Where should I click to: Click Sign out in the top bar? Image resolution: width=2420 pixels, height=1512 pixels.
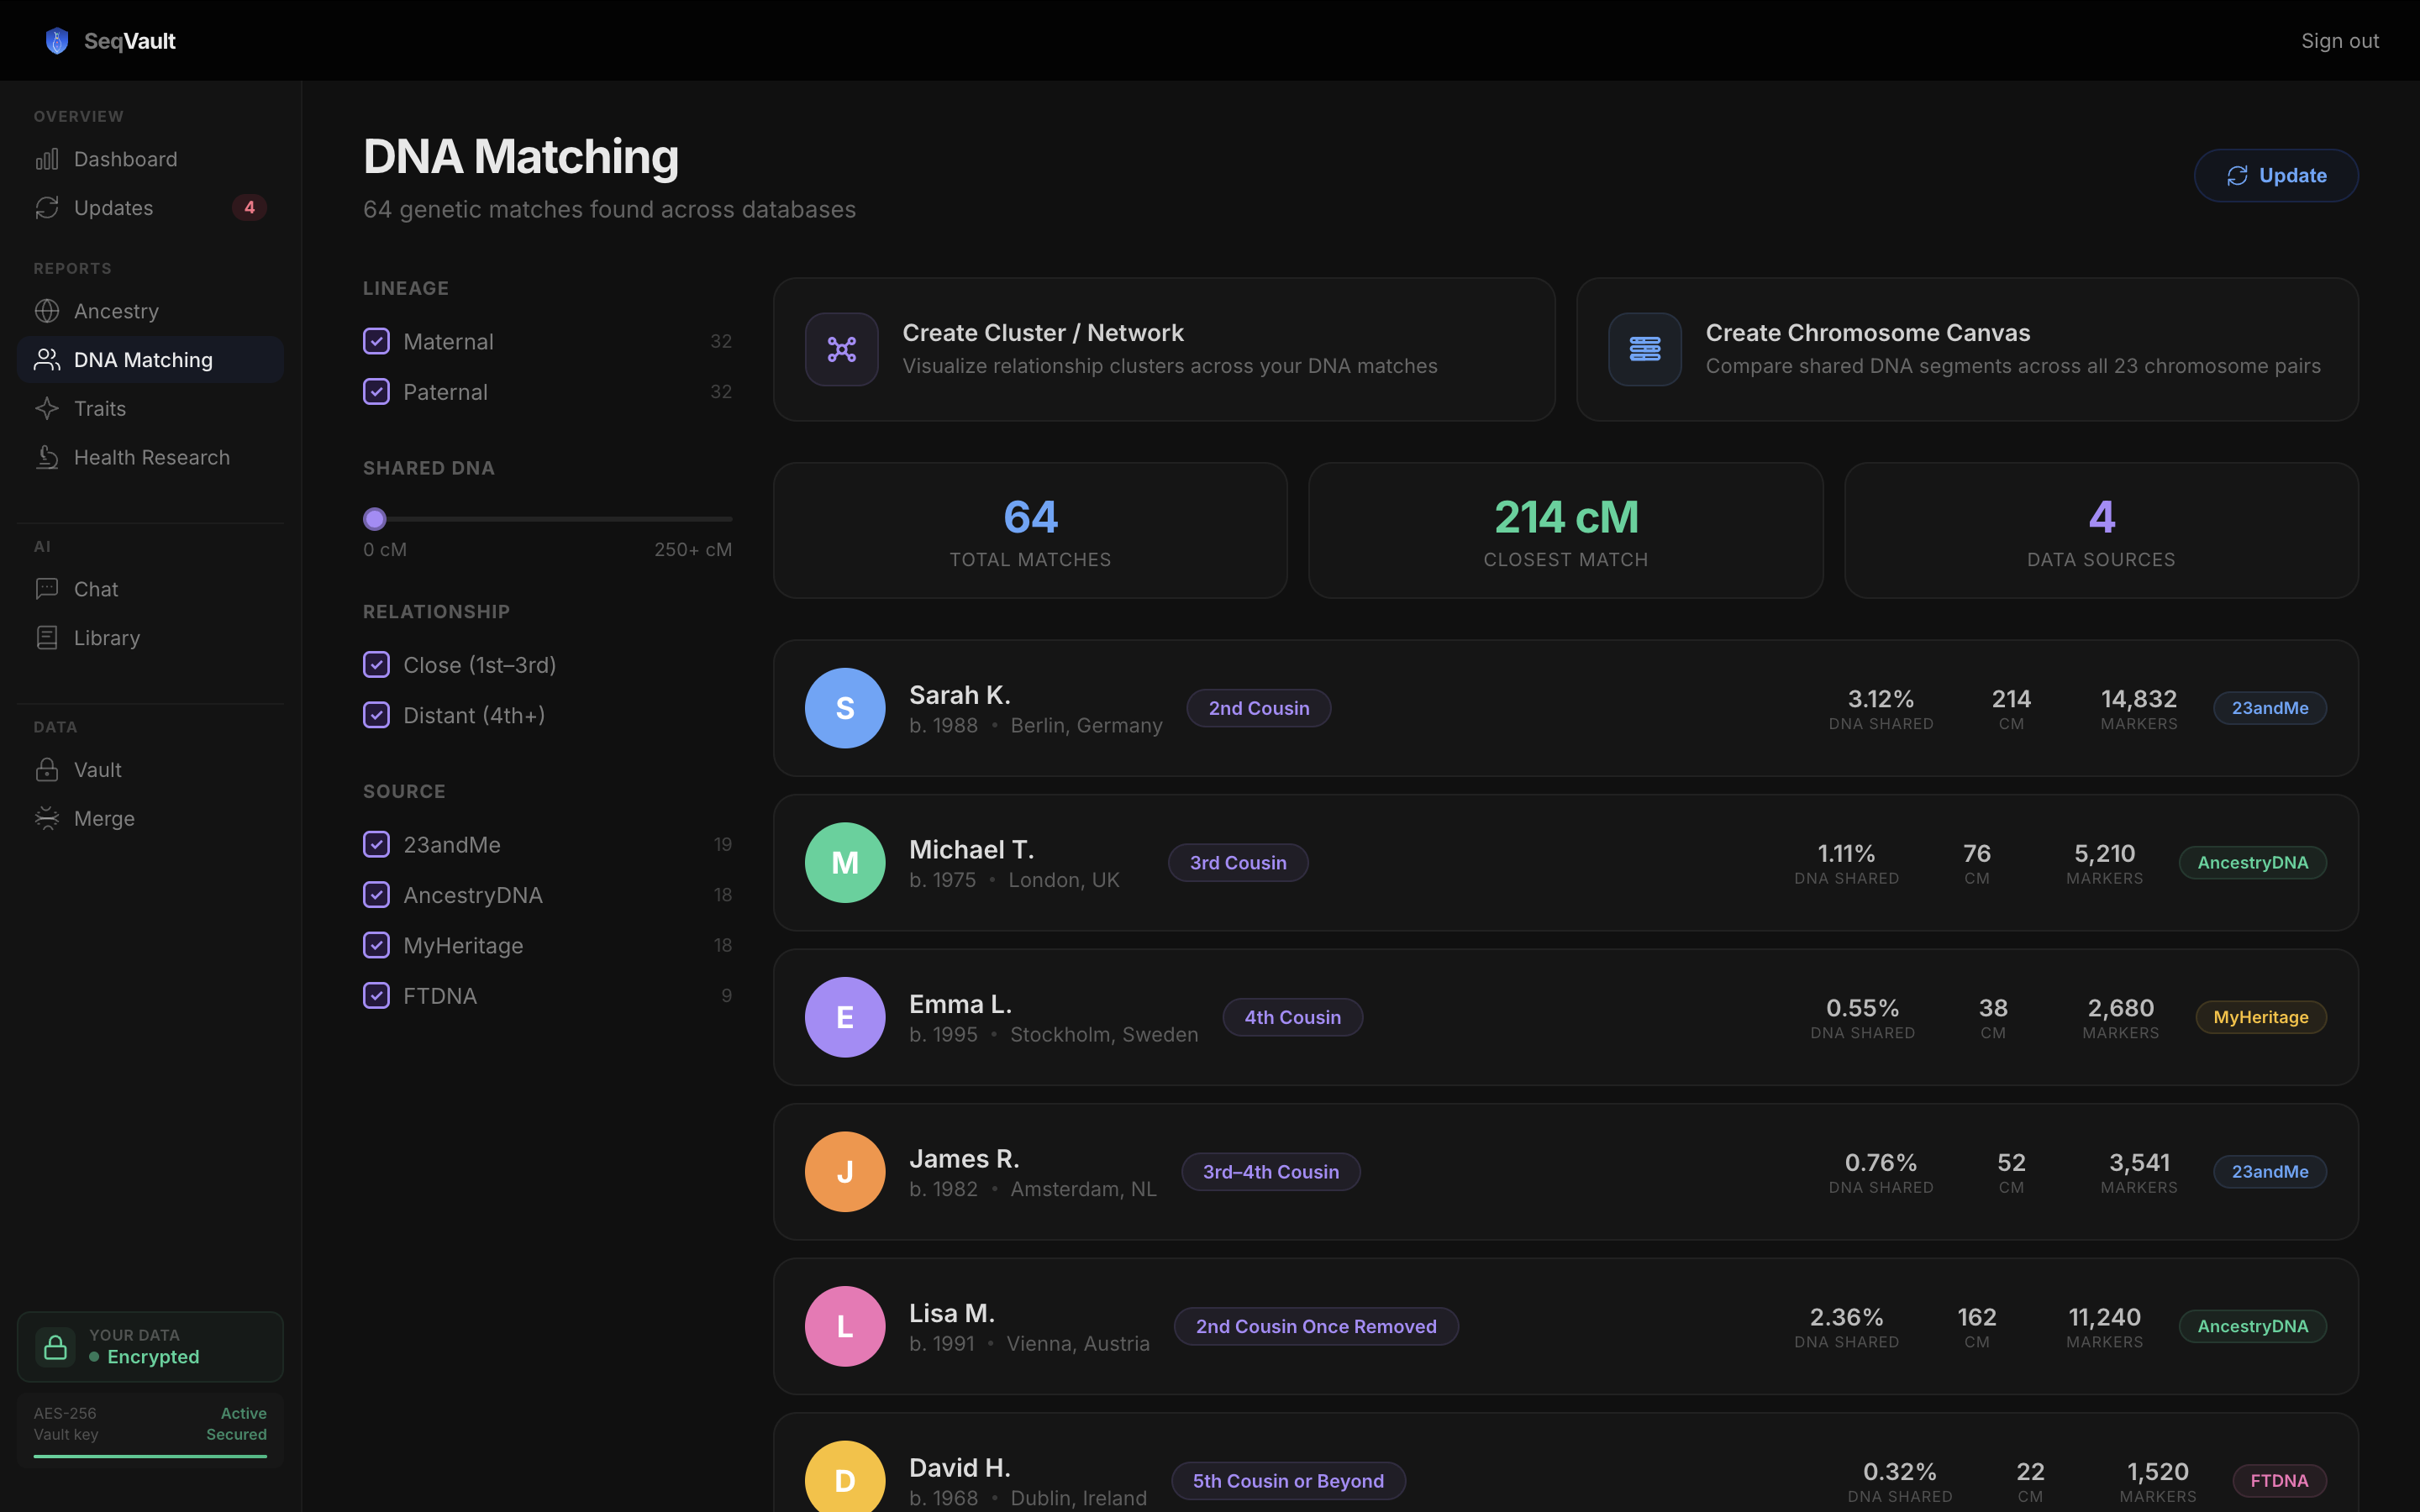(2340, 41)
